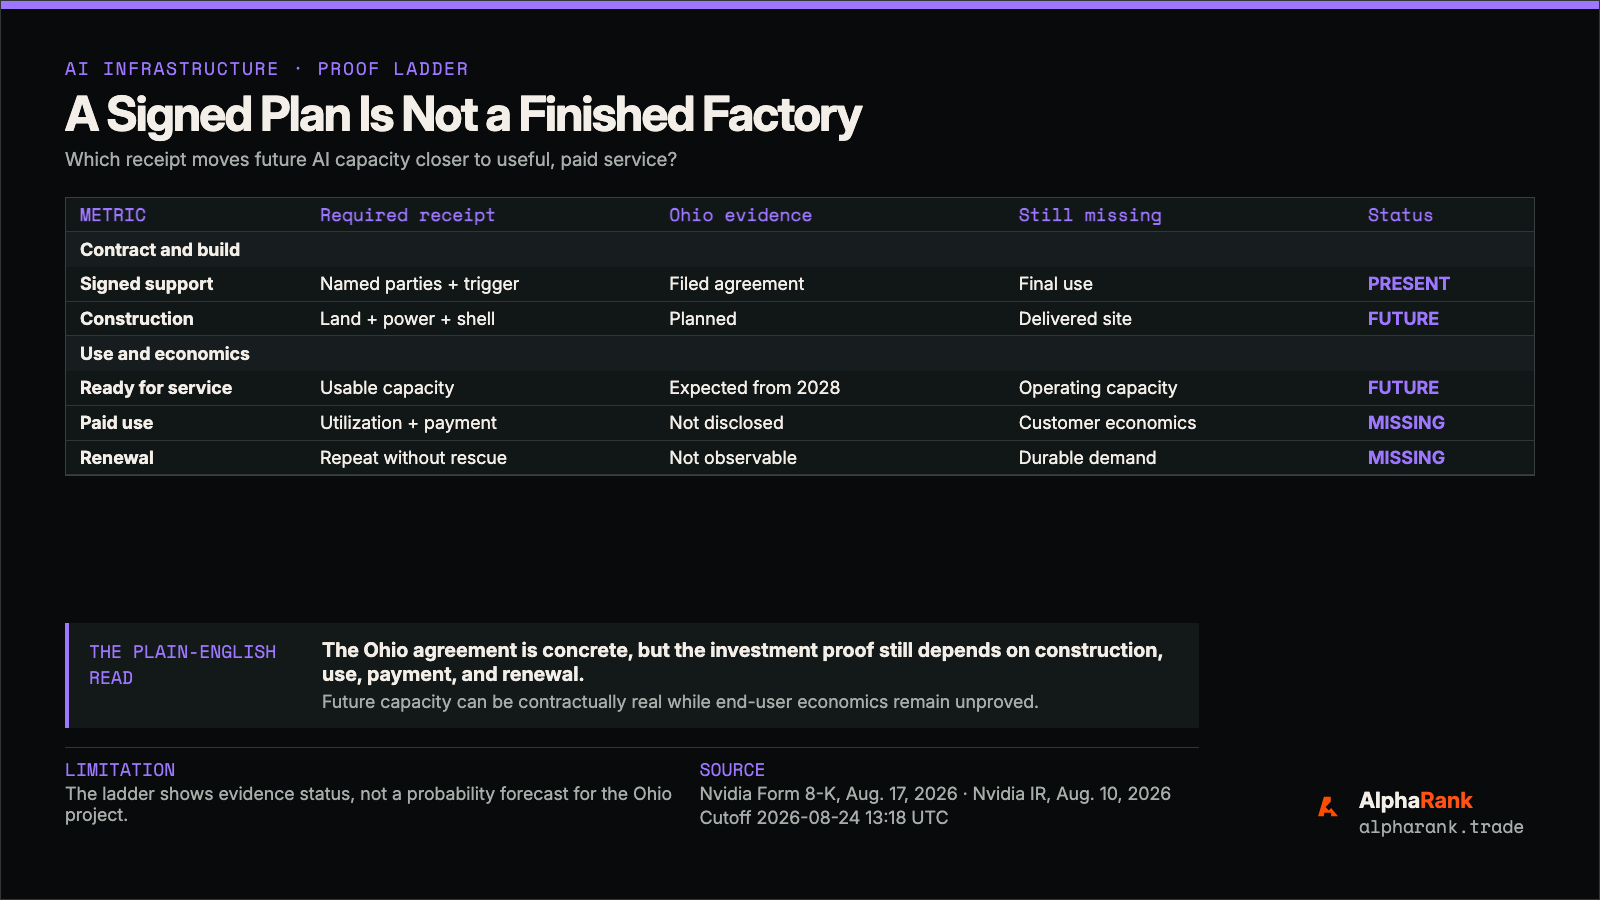The width and height of the screenshot is (1600, 900).
Task: Click the SOURCE heading
Action: coord(732,770)
